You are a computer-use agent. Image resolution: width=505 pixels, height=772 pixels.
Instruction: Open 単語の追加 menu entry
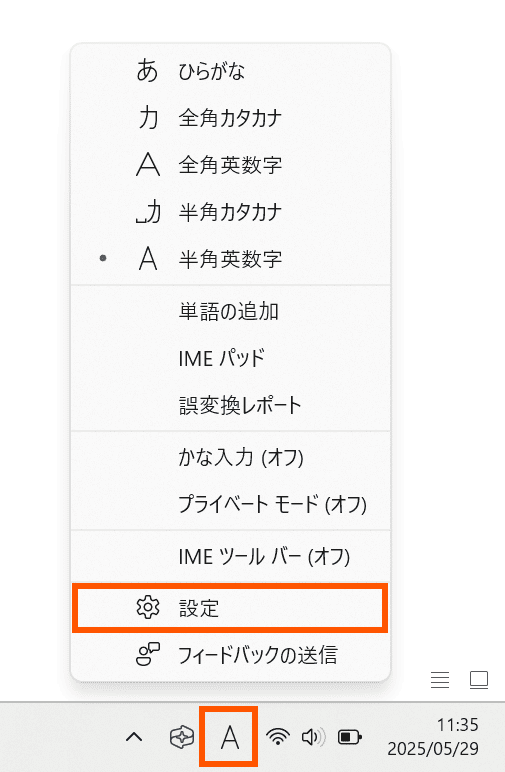tap(230, 312)
